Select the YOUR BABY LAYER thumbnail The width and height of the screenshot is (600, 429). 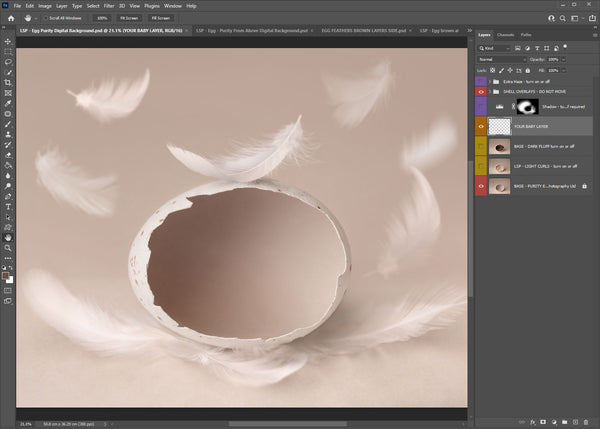500,127
